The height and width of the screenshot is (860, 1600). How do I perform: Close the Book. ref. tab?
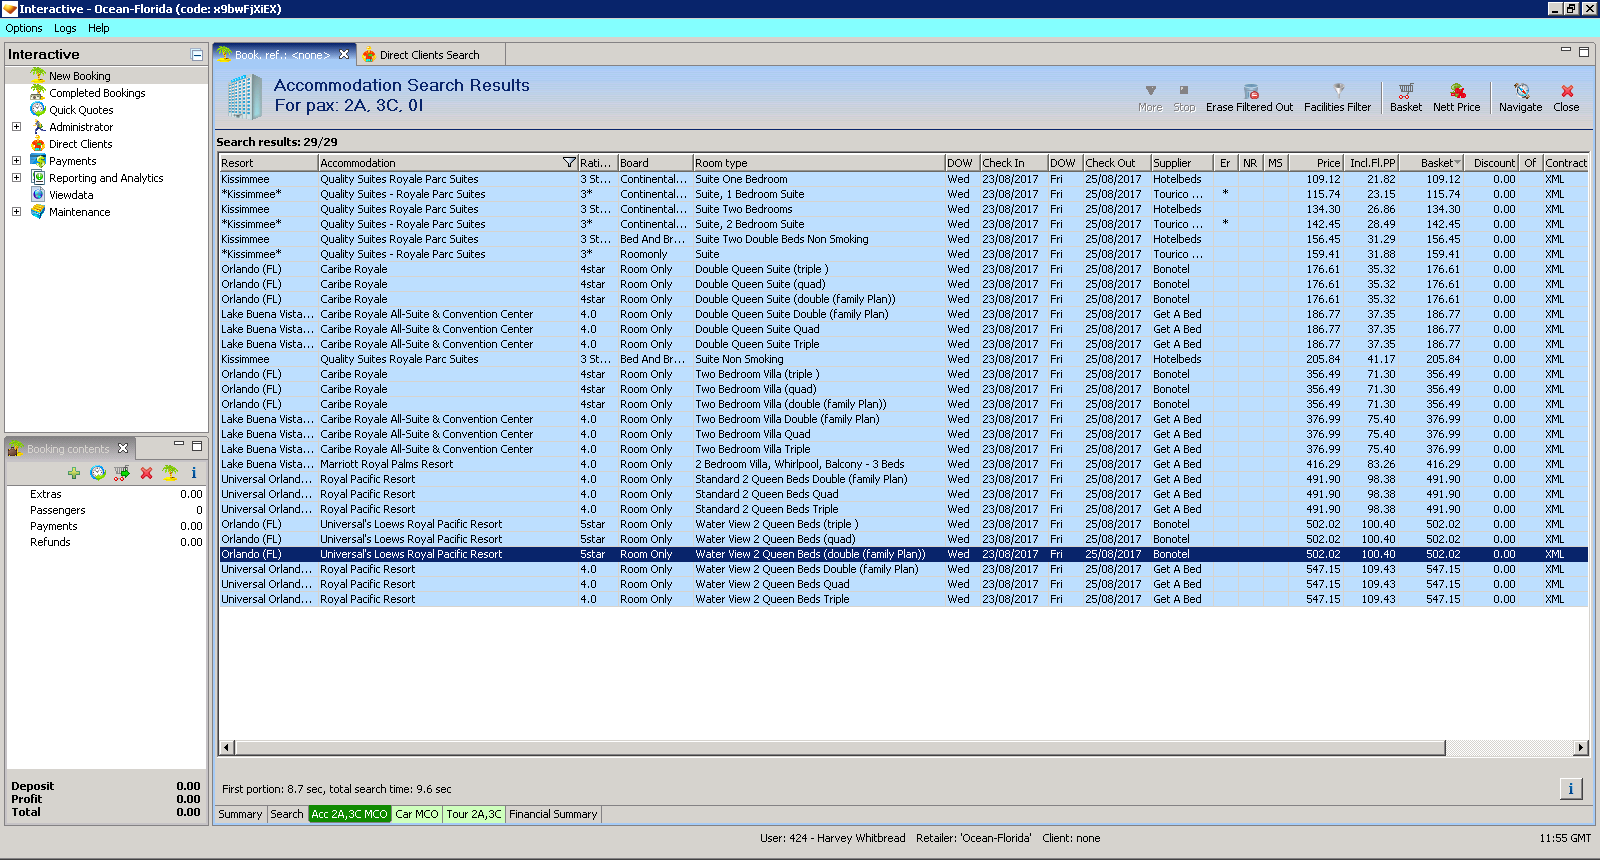pos(344,55)
